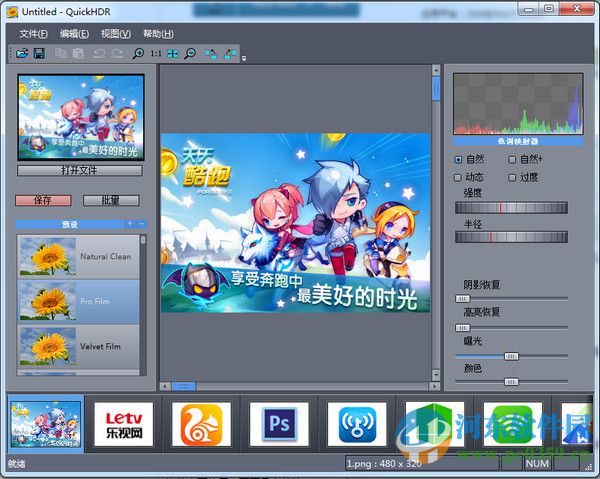Click the plus icon in preset header
This screenshot has width=600, height=479.
click(x=130, y=223)
